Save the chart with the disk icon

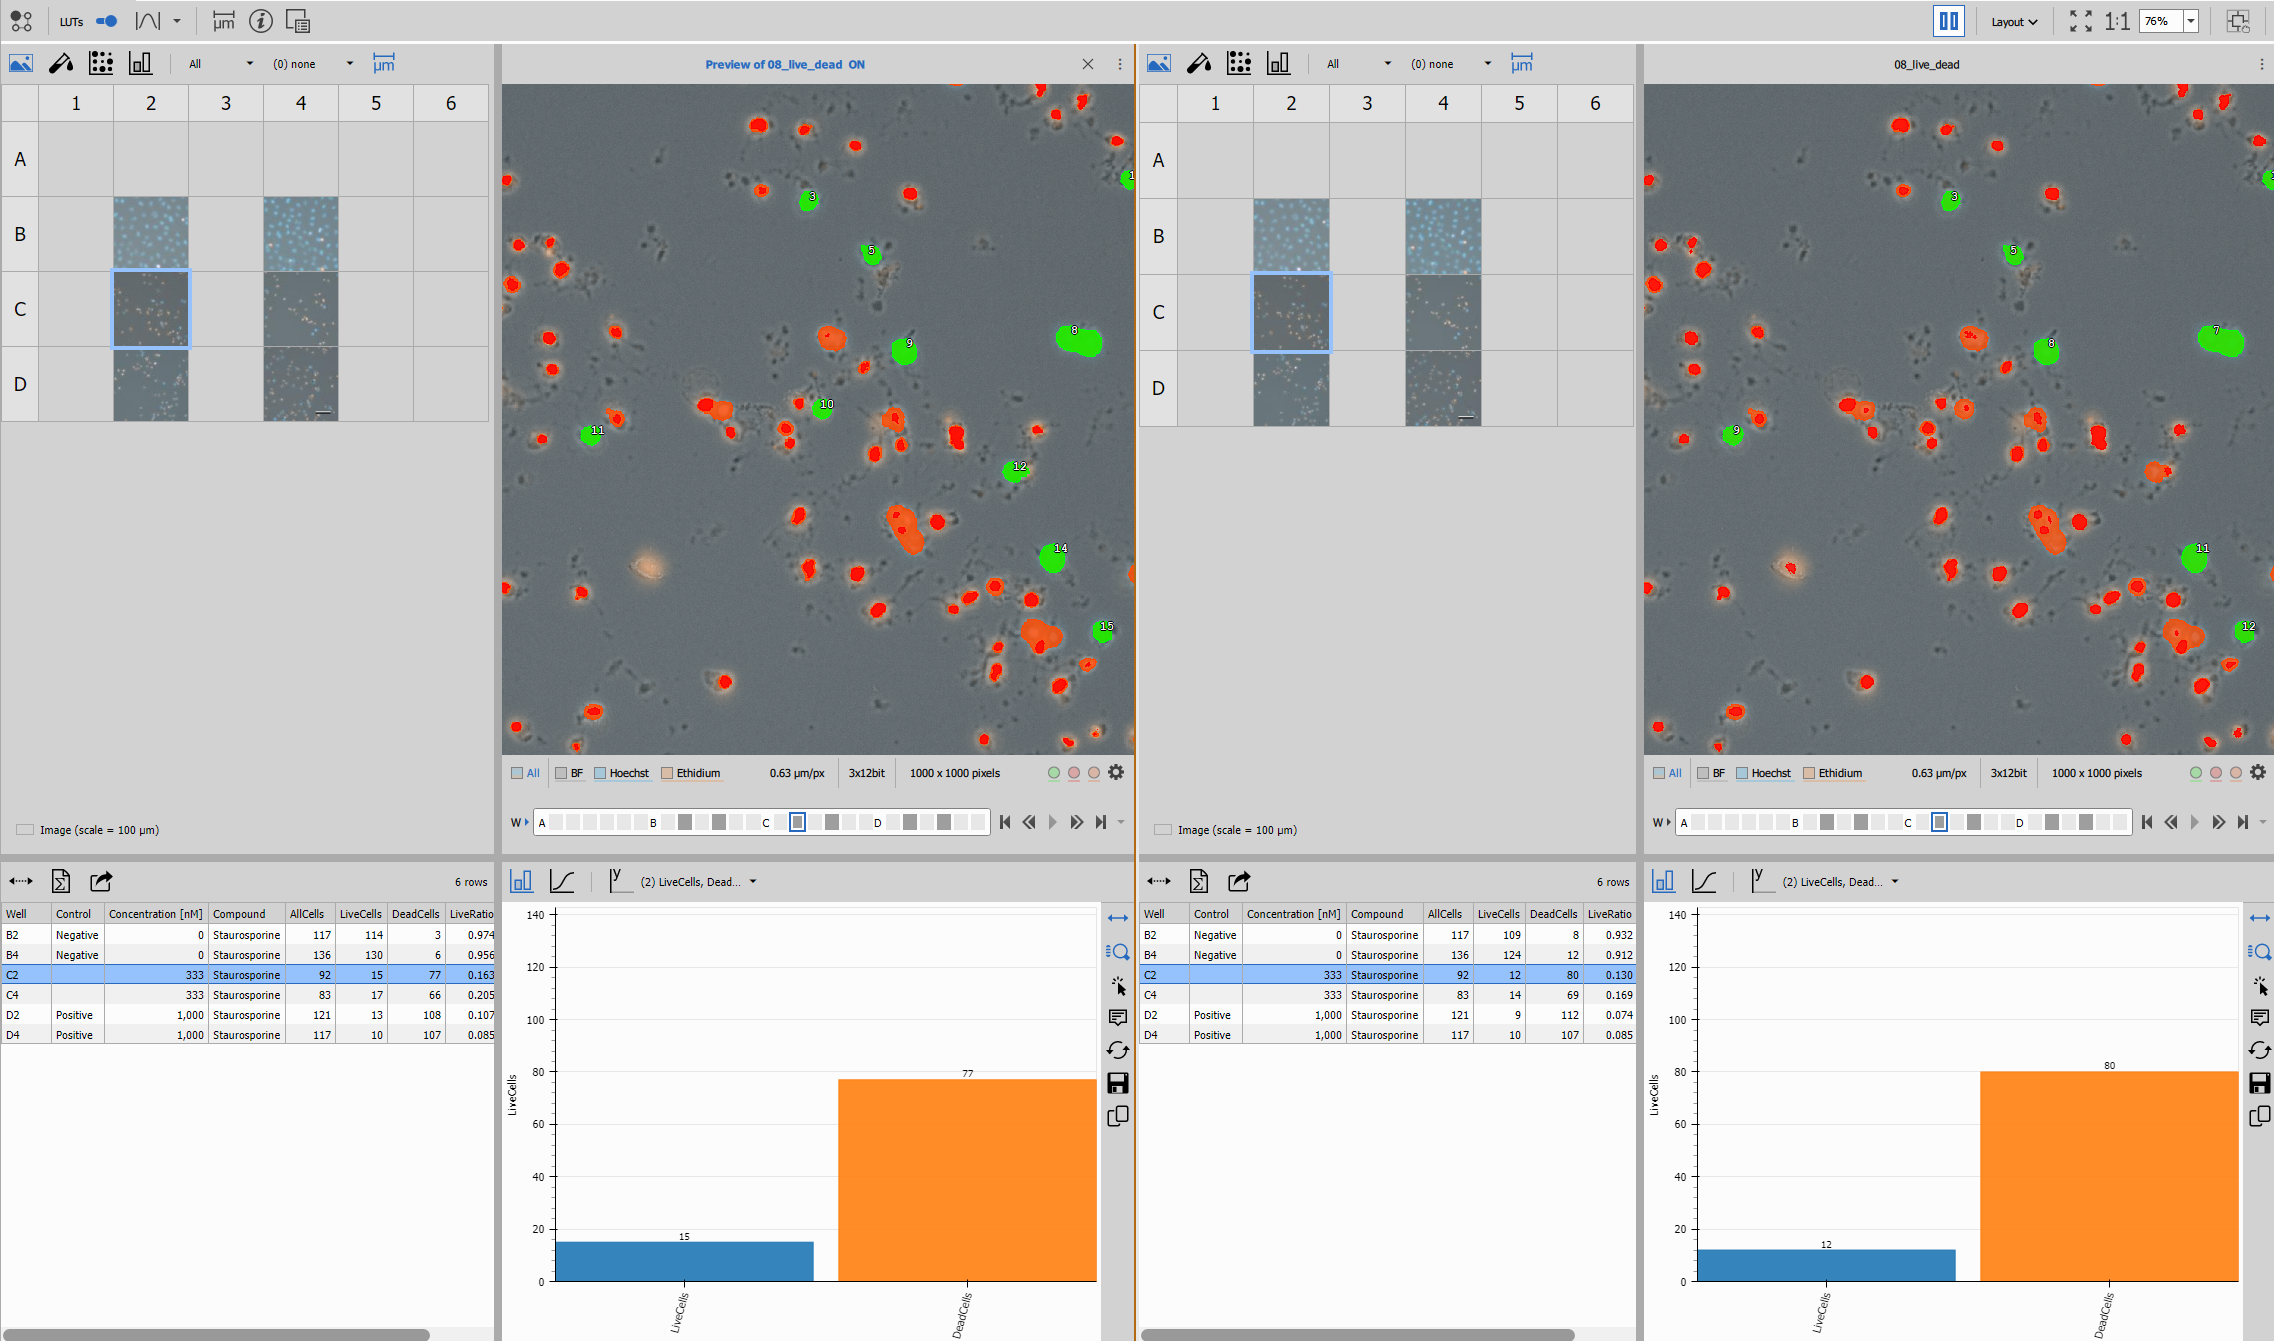click(1118, 1083)
